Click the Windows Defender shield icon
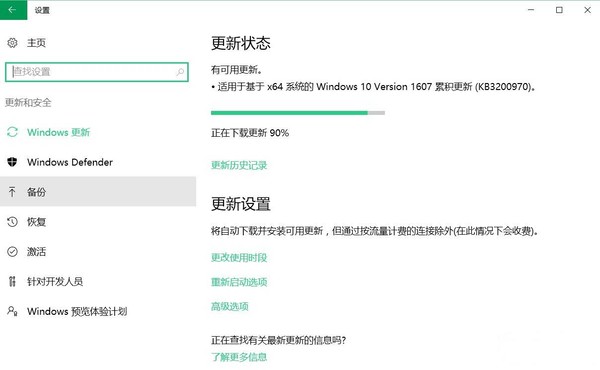The height and width of the screenshot is (370, 600). (x=12, y=162)
